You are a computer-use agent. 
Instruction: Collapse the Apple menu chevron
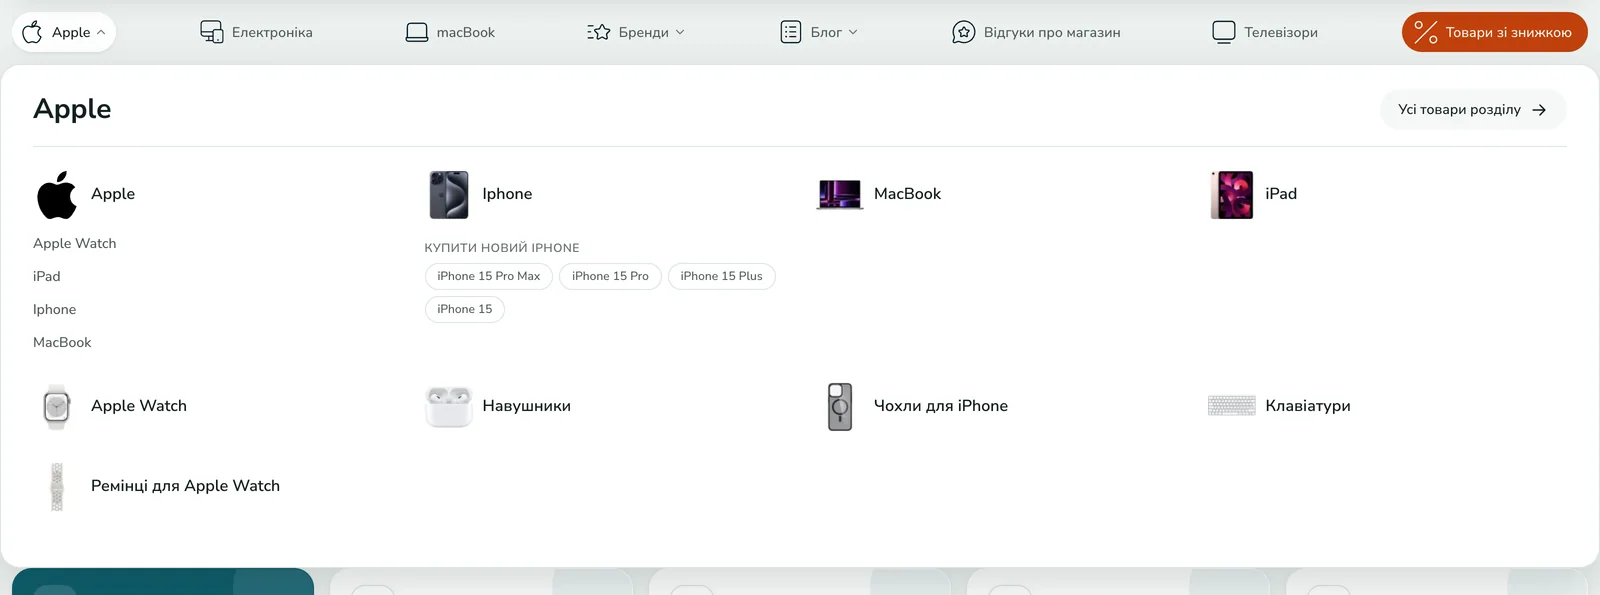(x=101, y=33)
